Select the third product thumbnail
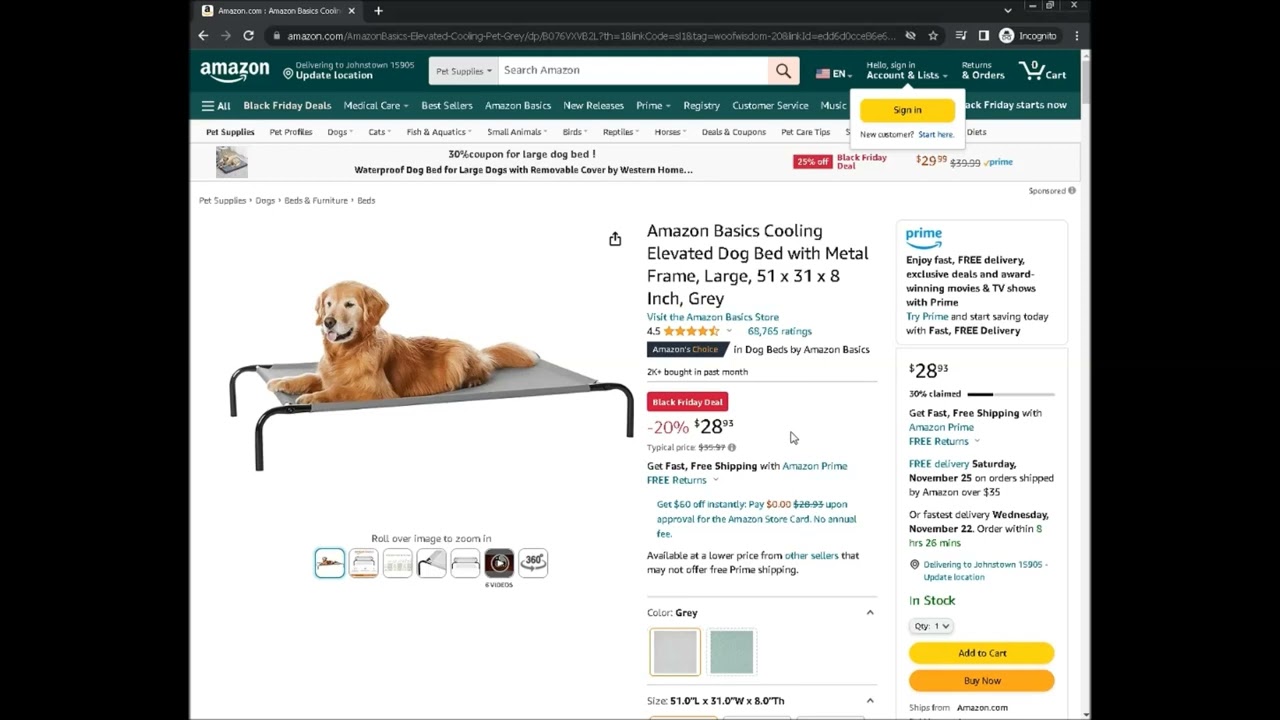This screenshot has height=720, width=1280. tap(397, 562)
